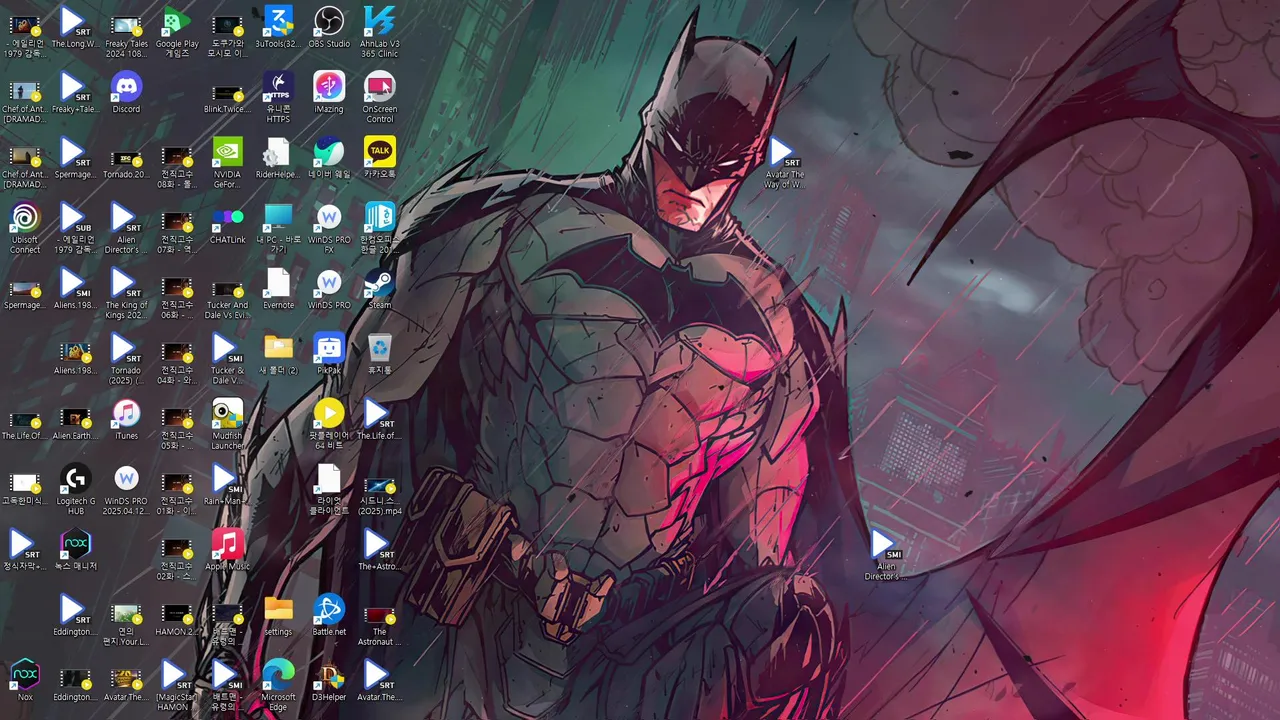Select the The+Astro SRT subtitle file
Viewport: 1280px width, 720px height.
380,550
